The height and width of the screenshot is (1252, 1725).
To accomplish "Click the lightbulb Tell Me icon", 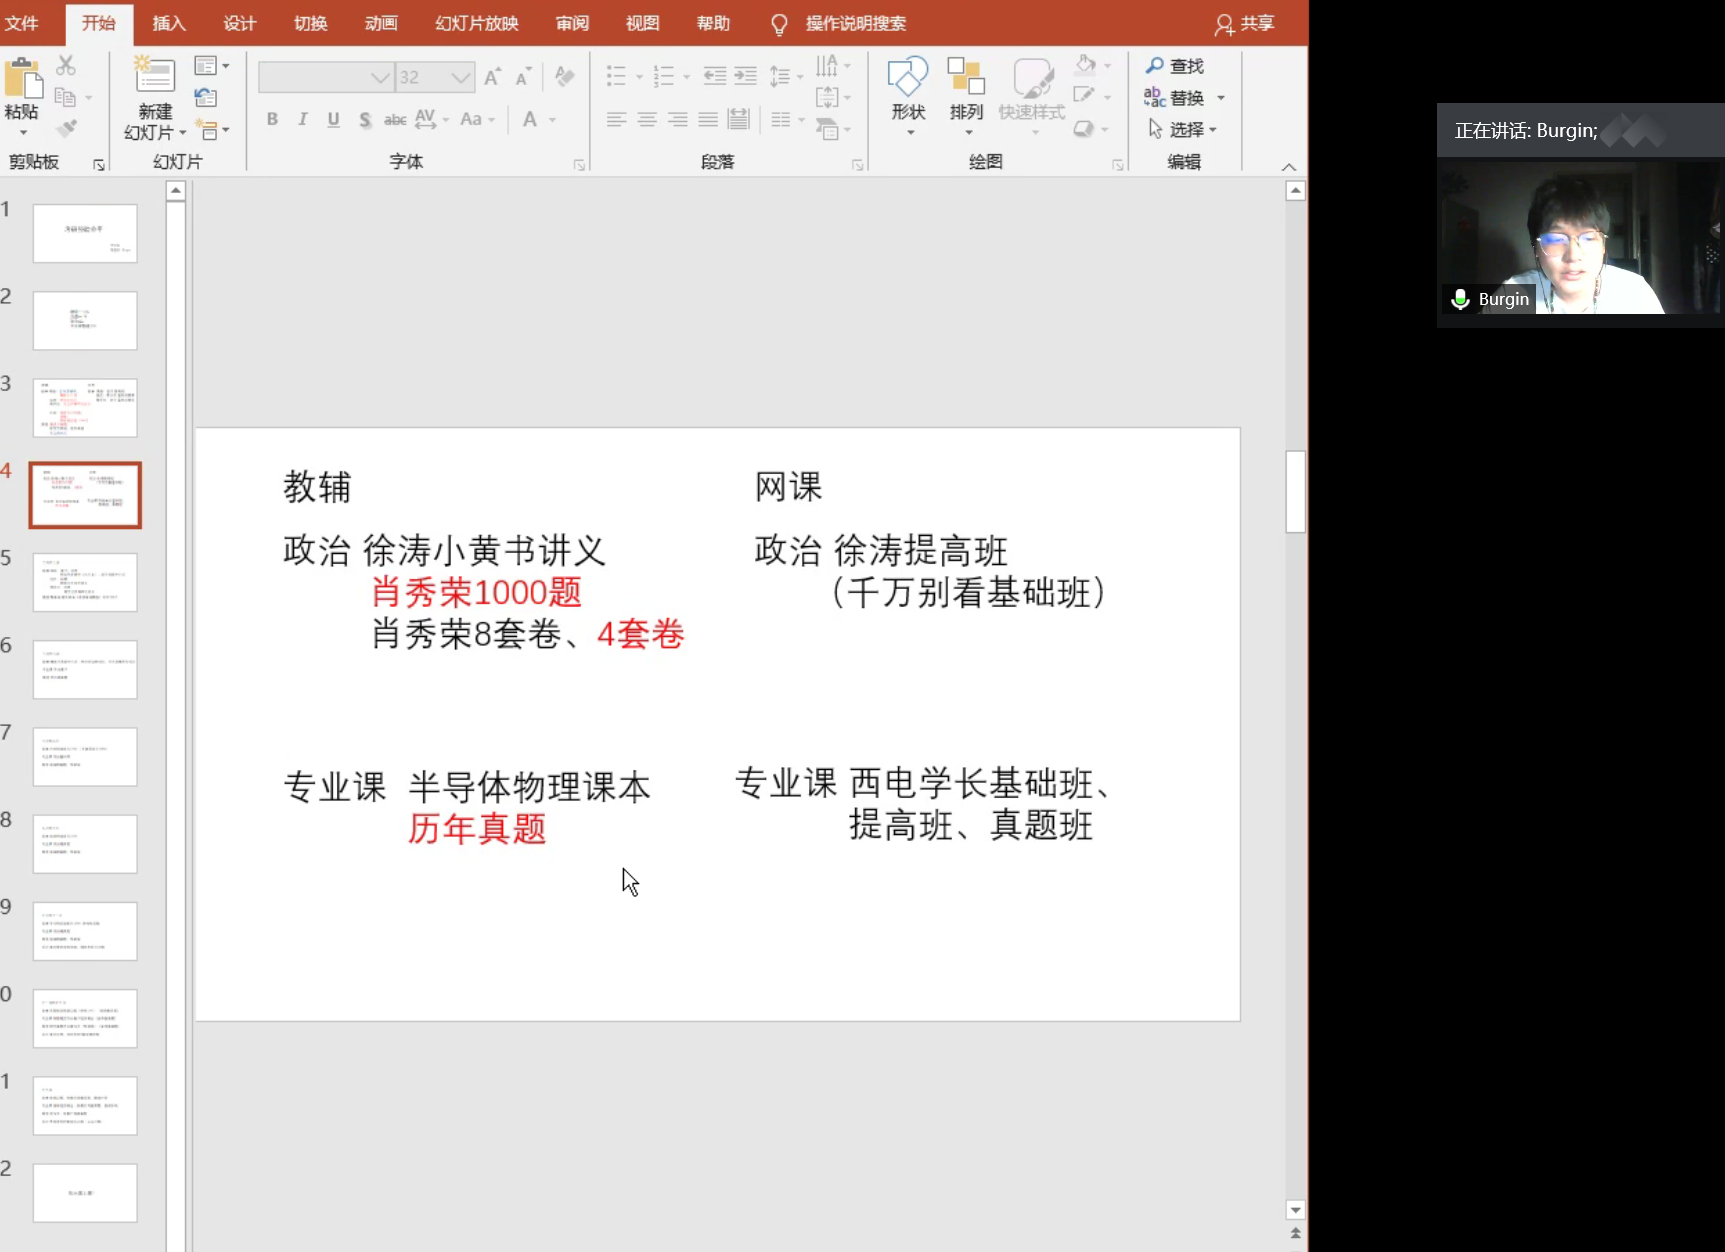I will pos(779,24).
